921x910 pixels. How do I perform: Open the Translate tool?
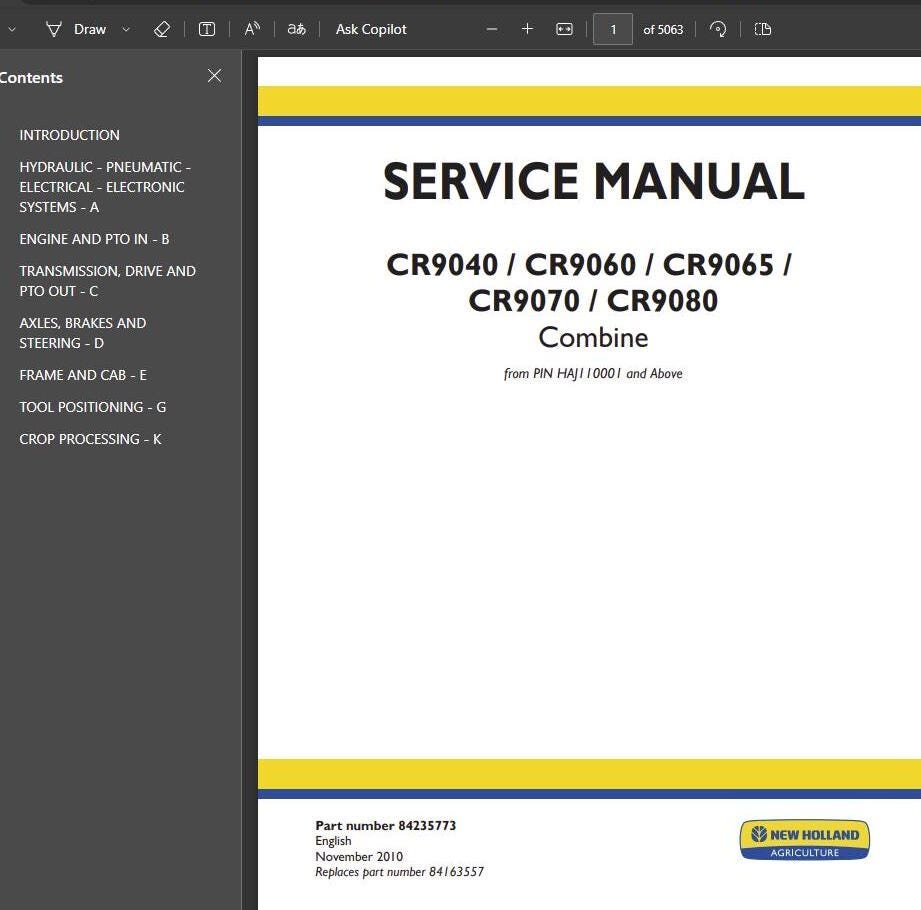[x=297, y=29]
